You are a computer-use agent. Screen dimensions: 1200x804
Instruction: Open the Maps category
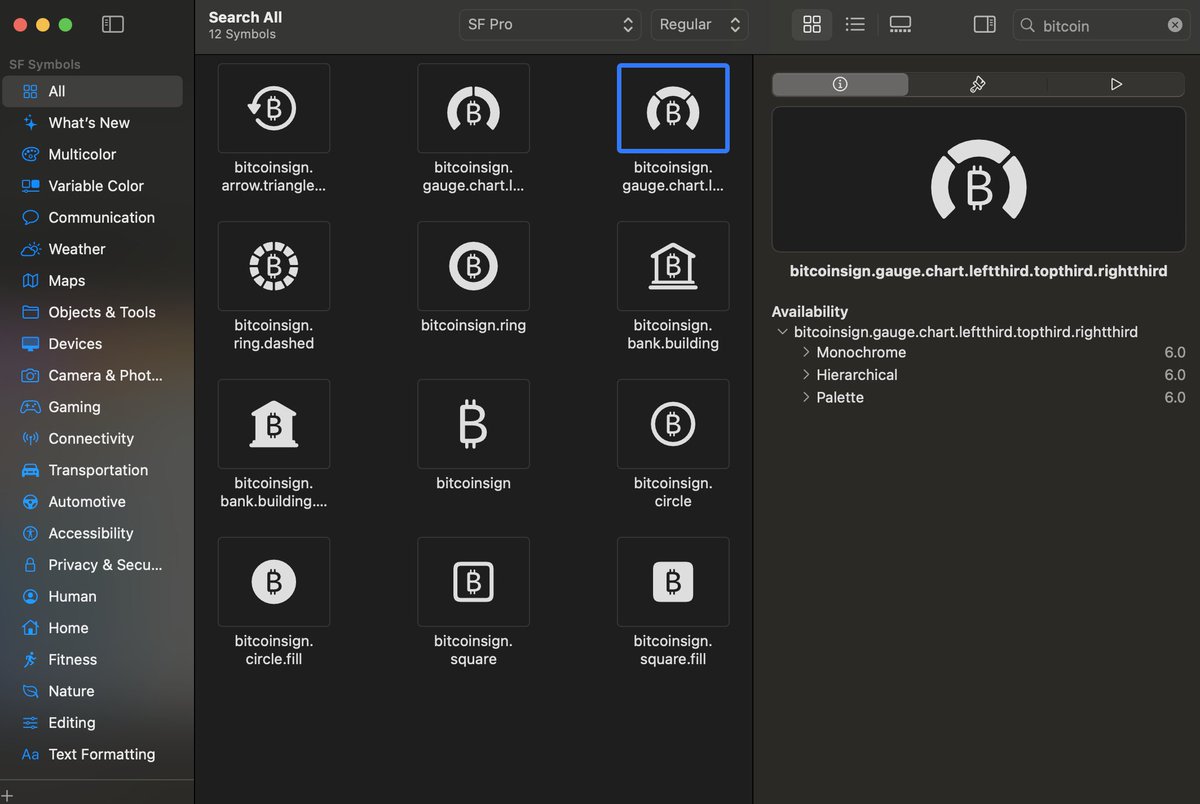[x=93, y=281]
